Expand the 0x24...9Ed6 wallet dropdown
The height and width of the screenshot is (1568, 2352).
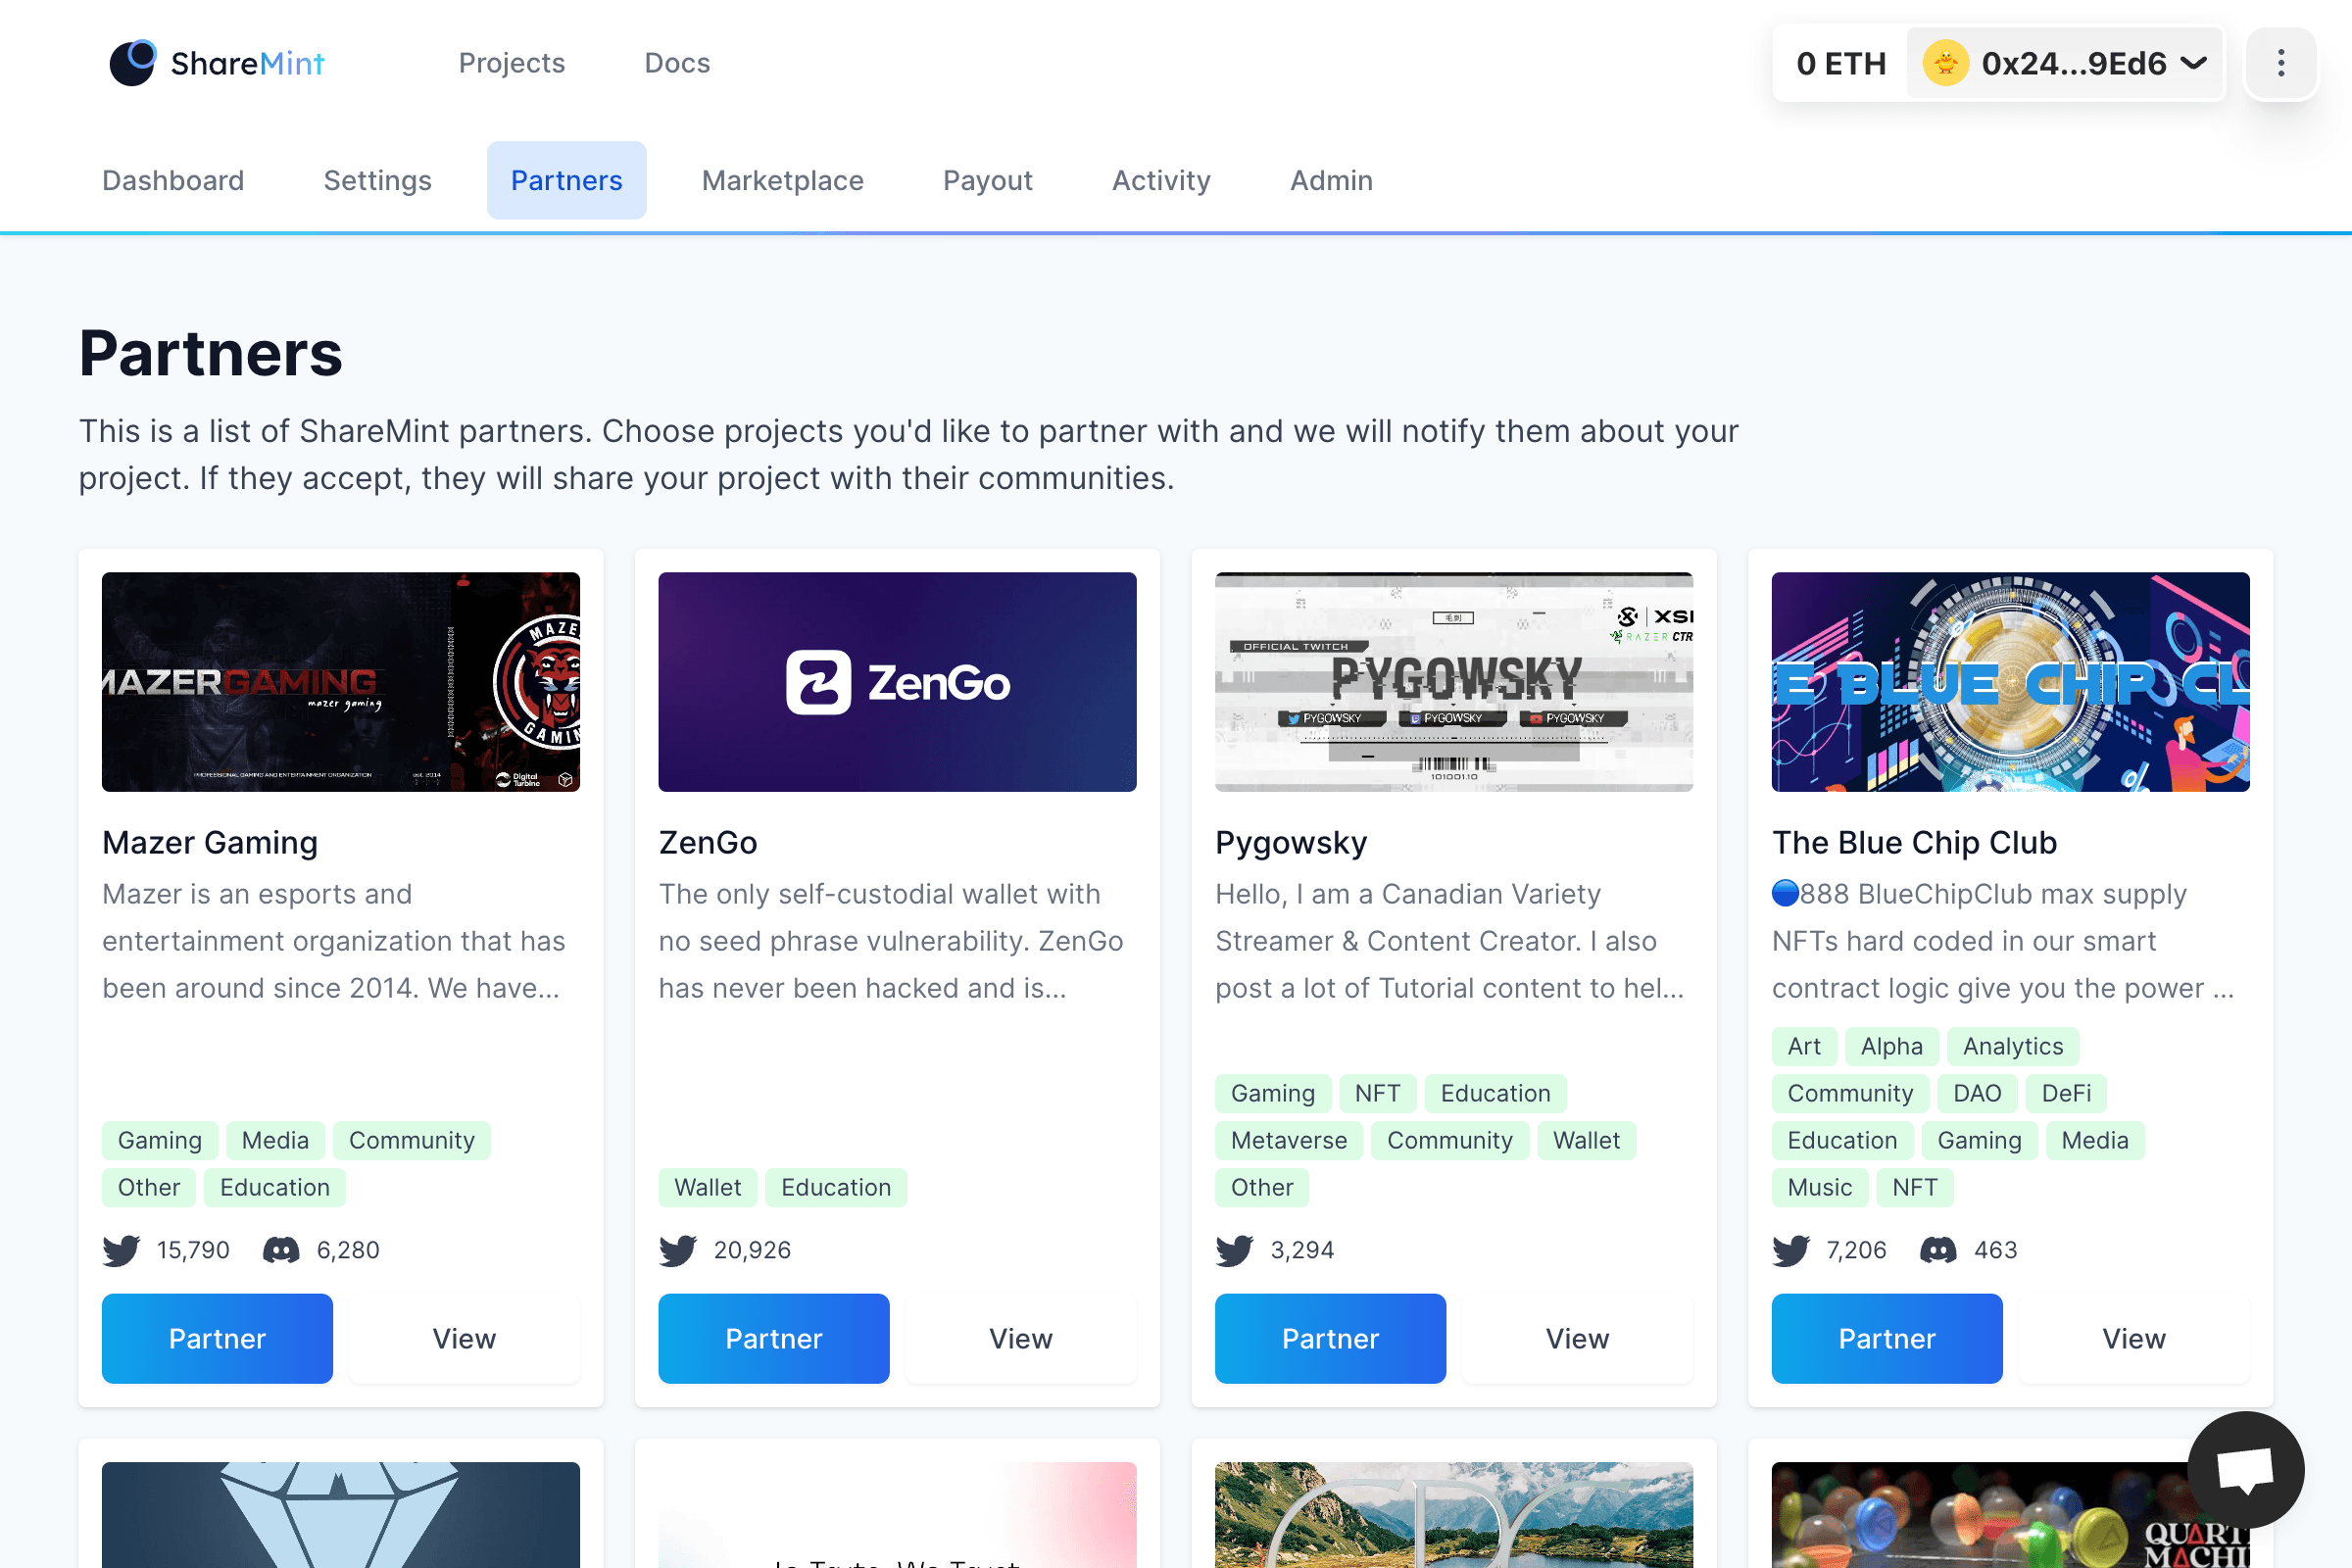click(2194, 63)
